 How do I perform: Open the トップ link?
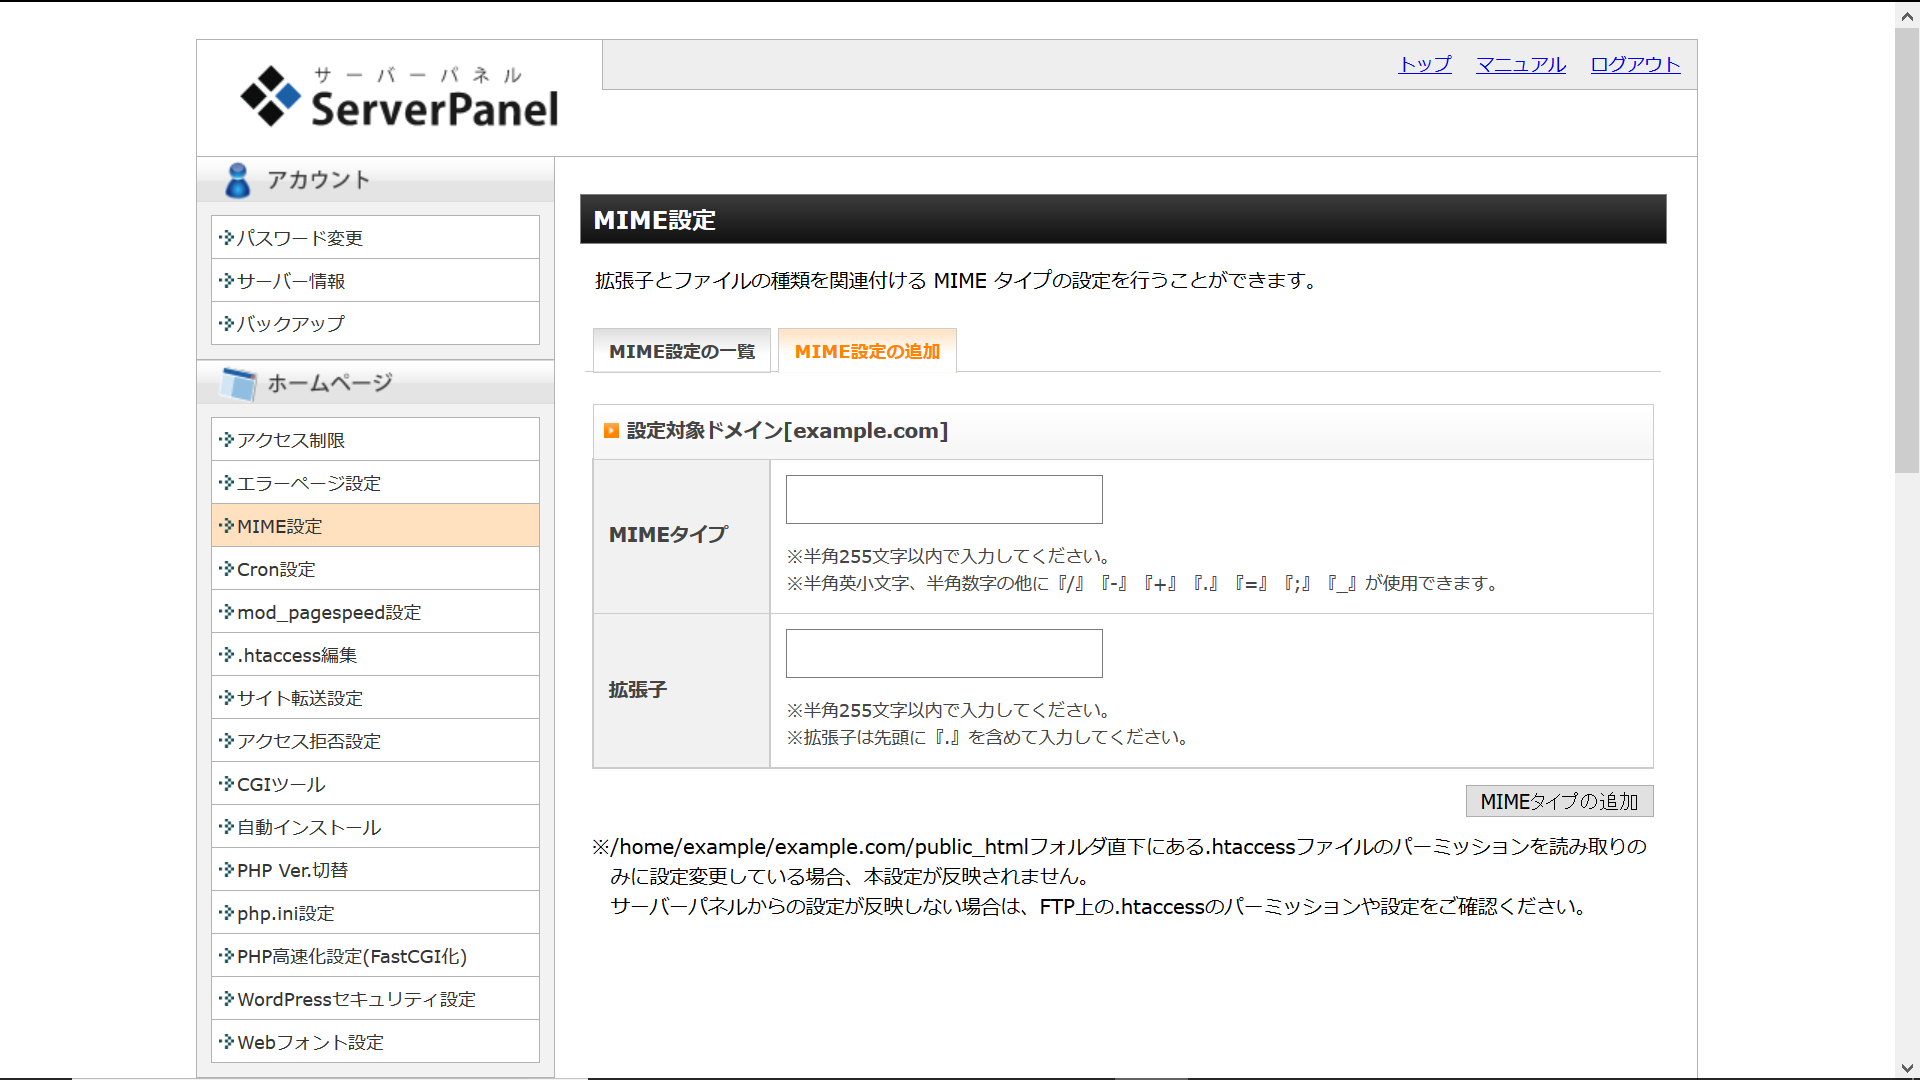[x=1425, y=64]
